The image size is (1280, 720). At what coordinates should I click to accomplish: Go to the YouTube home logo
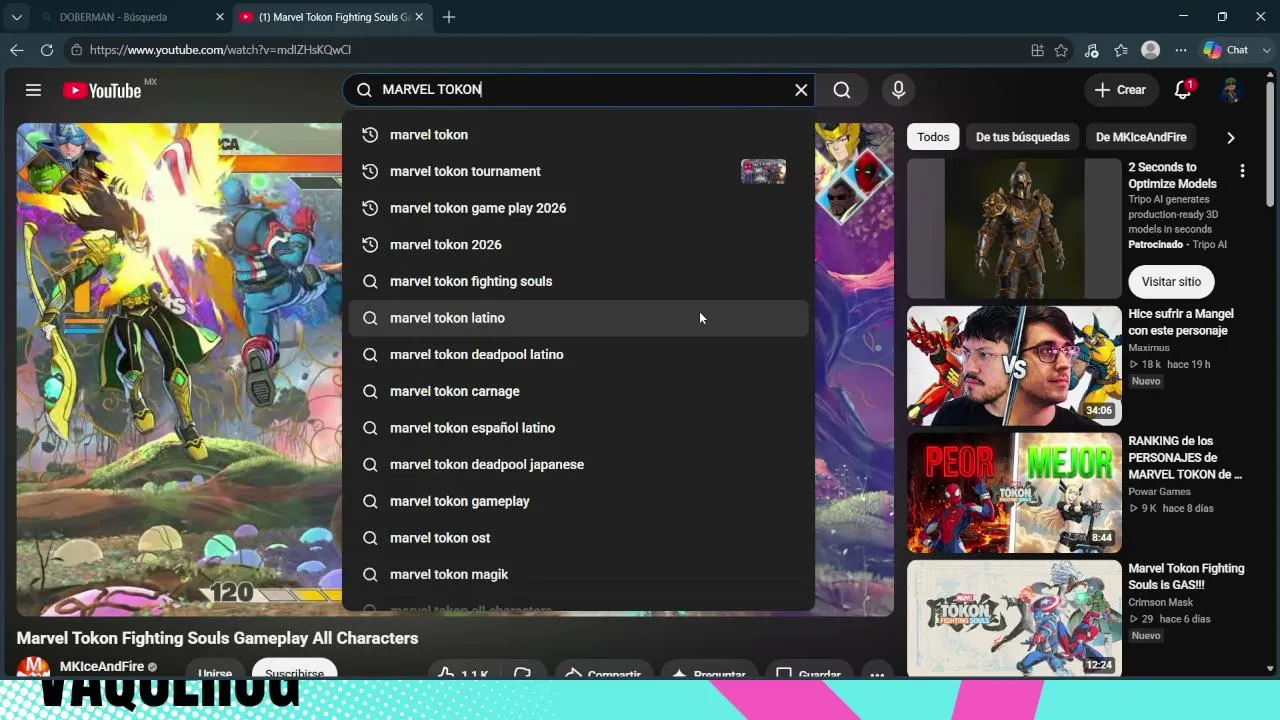coord(102,91)
